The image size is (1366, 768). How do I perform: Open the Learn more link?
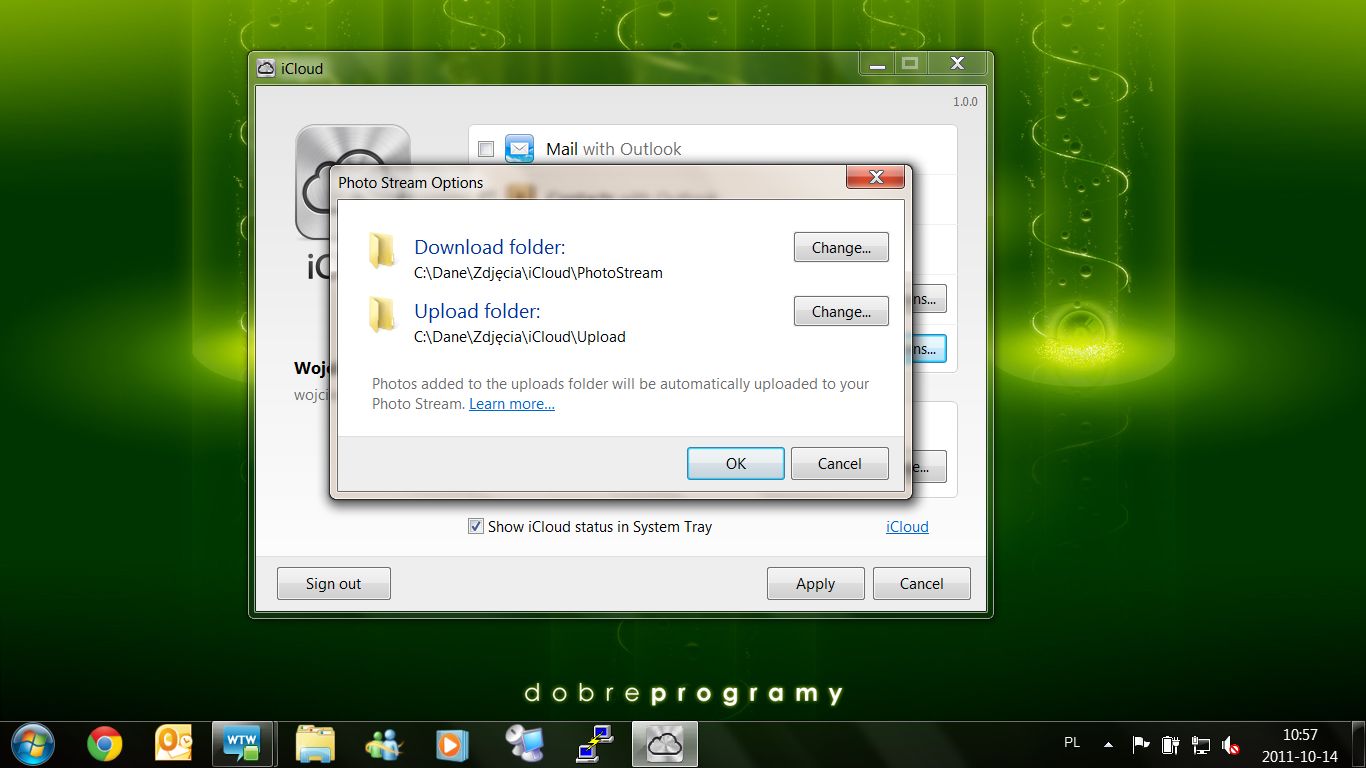(512, 404)
